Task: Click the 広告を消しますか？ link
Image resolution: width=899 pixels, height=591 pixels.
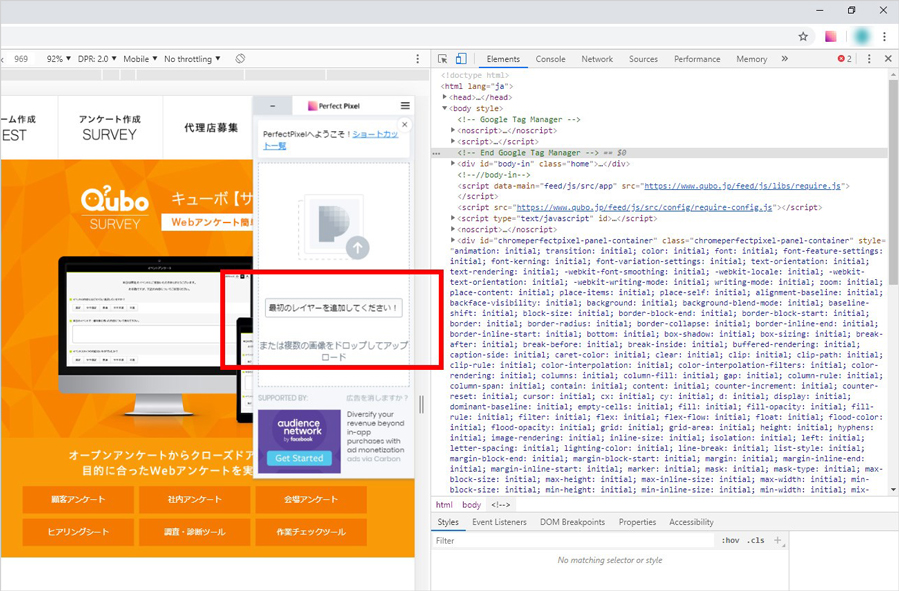Action: (x=377, y=398)
